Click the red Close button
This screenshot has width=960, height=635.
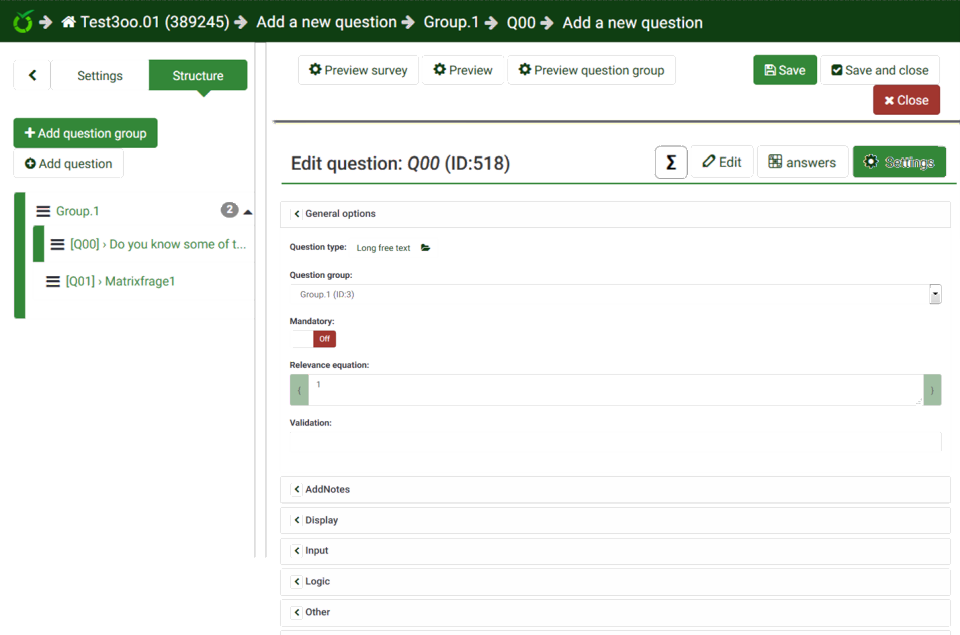[906, 100]
